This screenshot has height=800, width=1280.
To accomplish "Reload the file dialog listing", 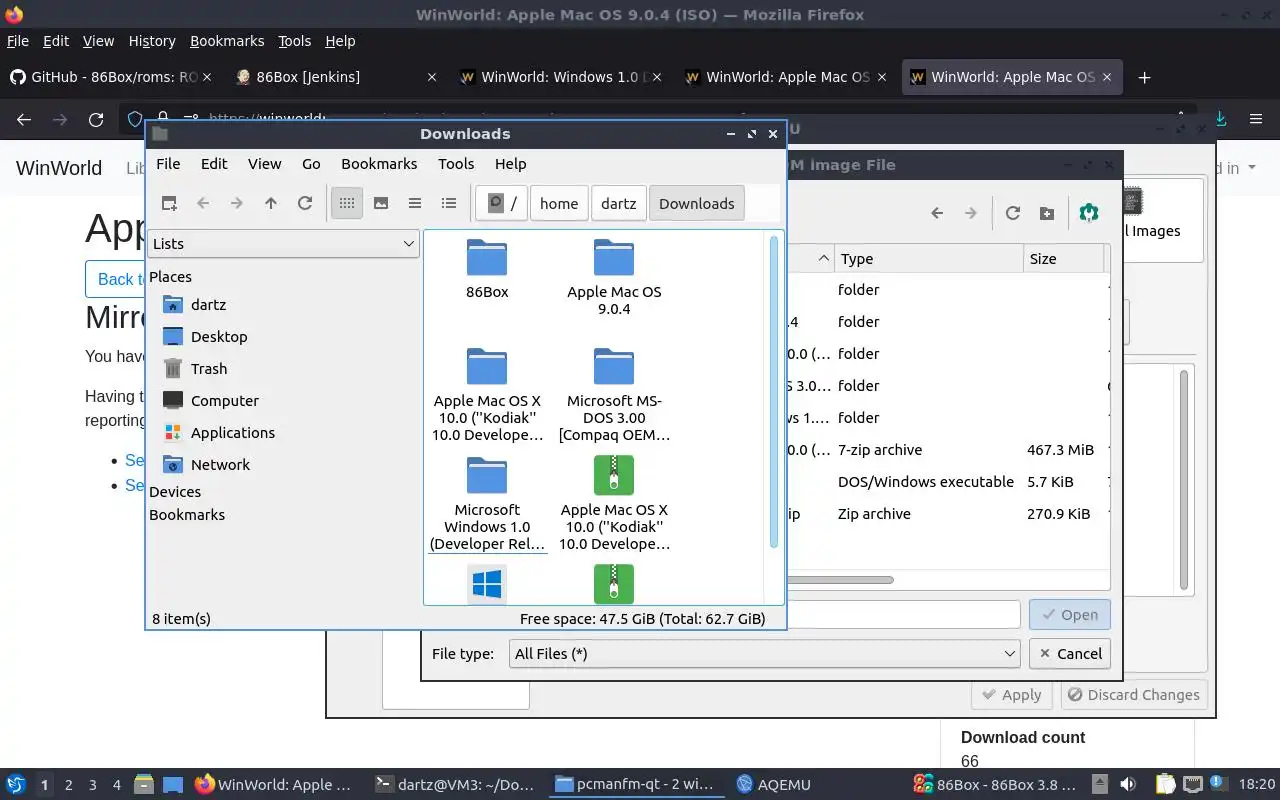I will pos(1013,213).
